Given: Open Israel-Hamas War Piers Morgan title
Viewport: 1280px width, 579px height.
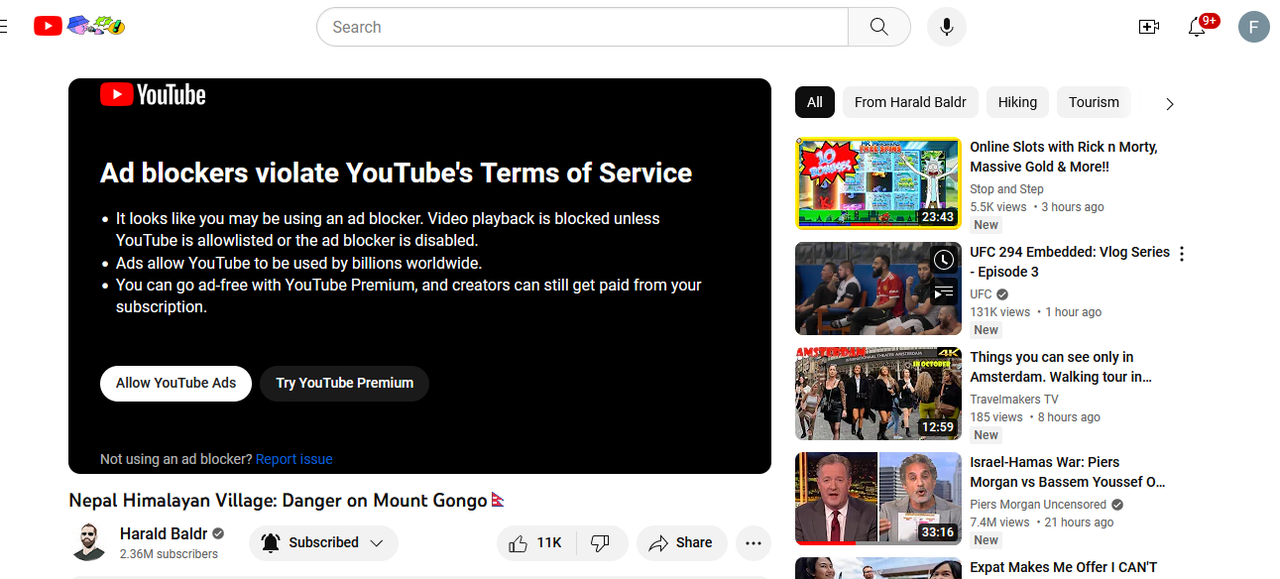Looking at the screenshot, I should click(1068, 472).
